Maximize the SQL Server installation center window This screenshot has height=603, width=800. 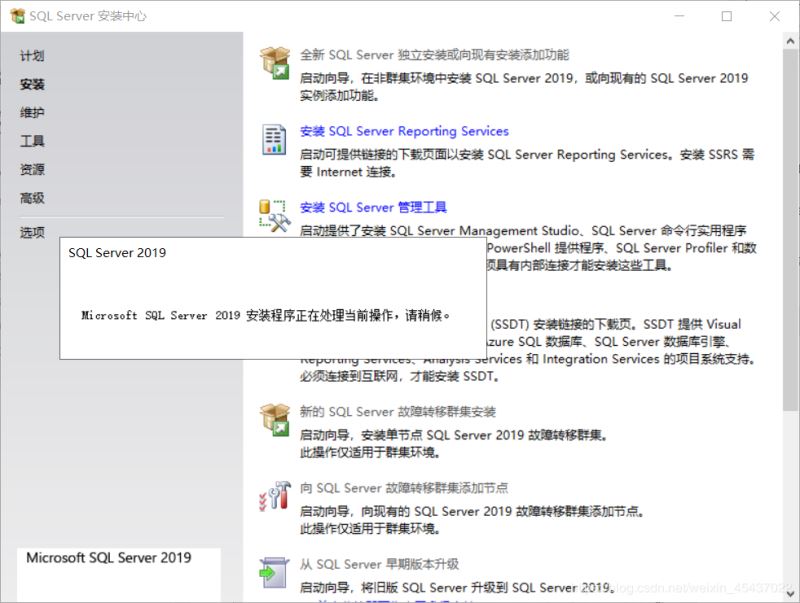point(727,16)
